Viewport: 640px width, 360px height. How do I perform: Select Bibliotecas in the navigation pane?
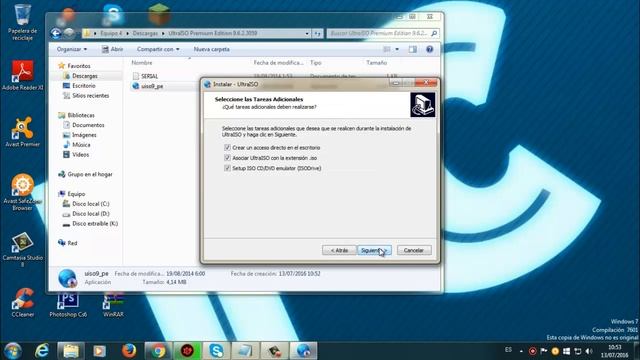(x=81, y=115)
